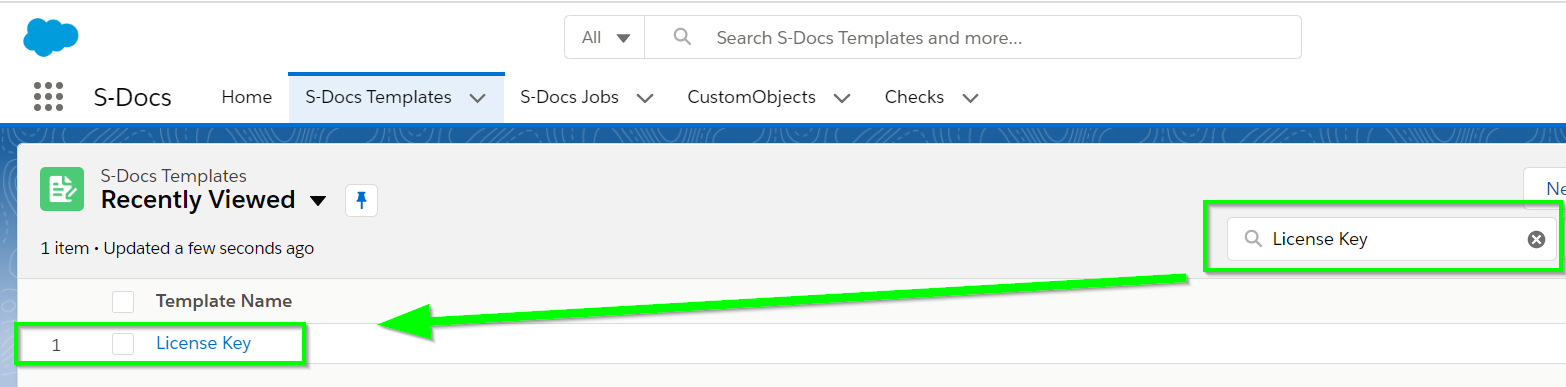The image size is (1566, 387).
Task: Open the All search scope dropdown
Action: (605, 37)
